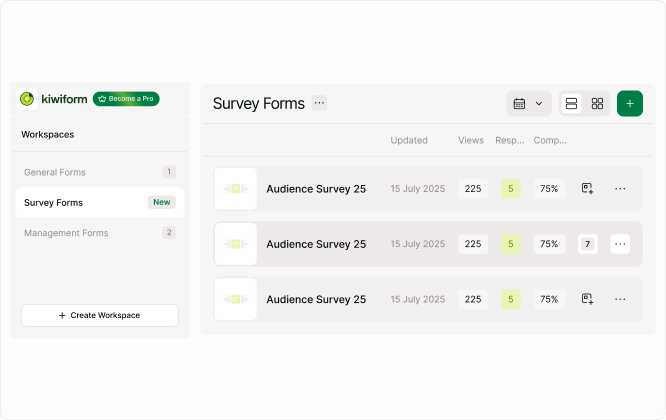Click the Create Workspace button

100,315
